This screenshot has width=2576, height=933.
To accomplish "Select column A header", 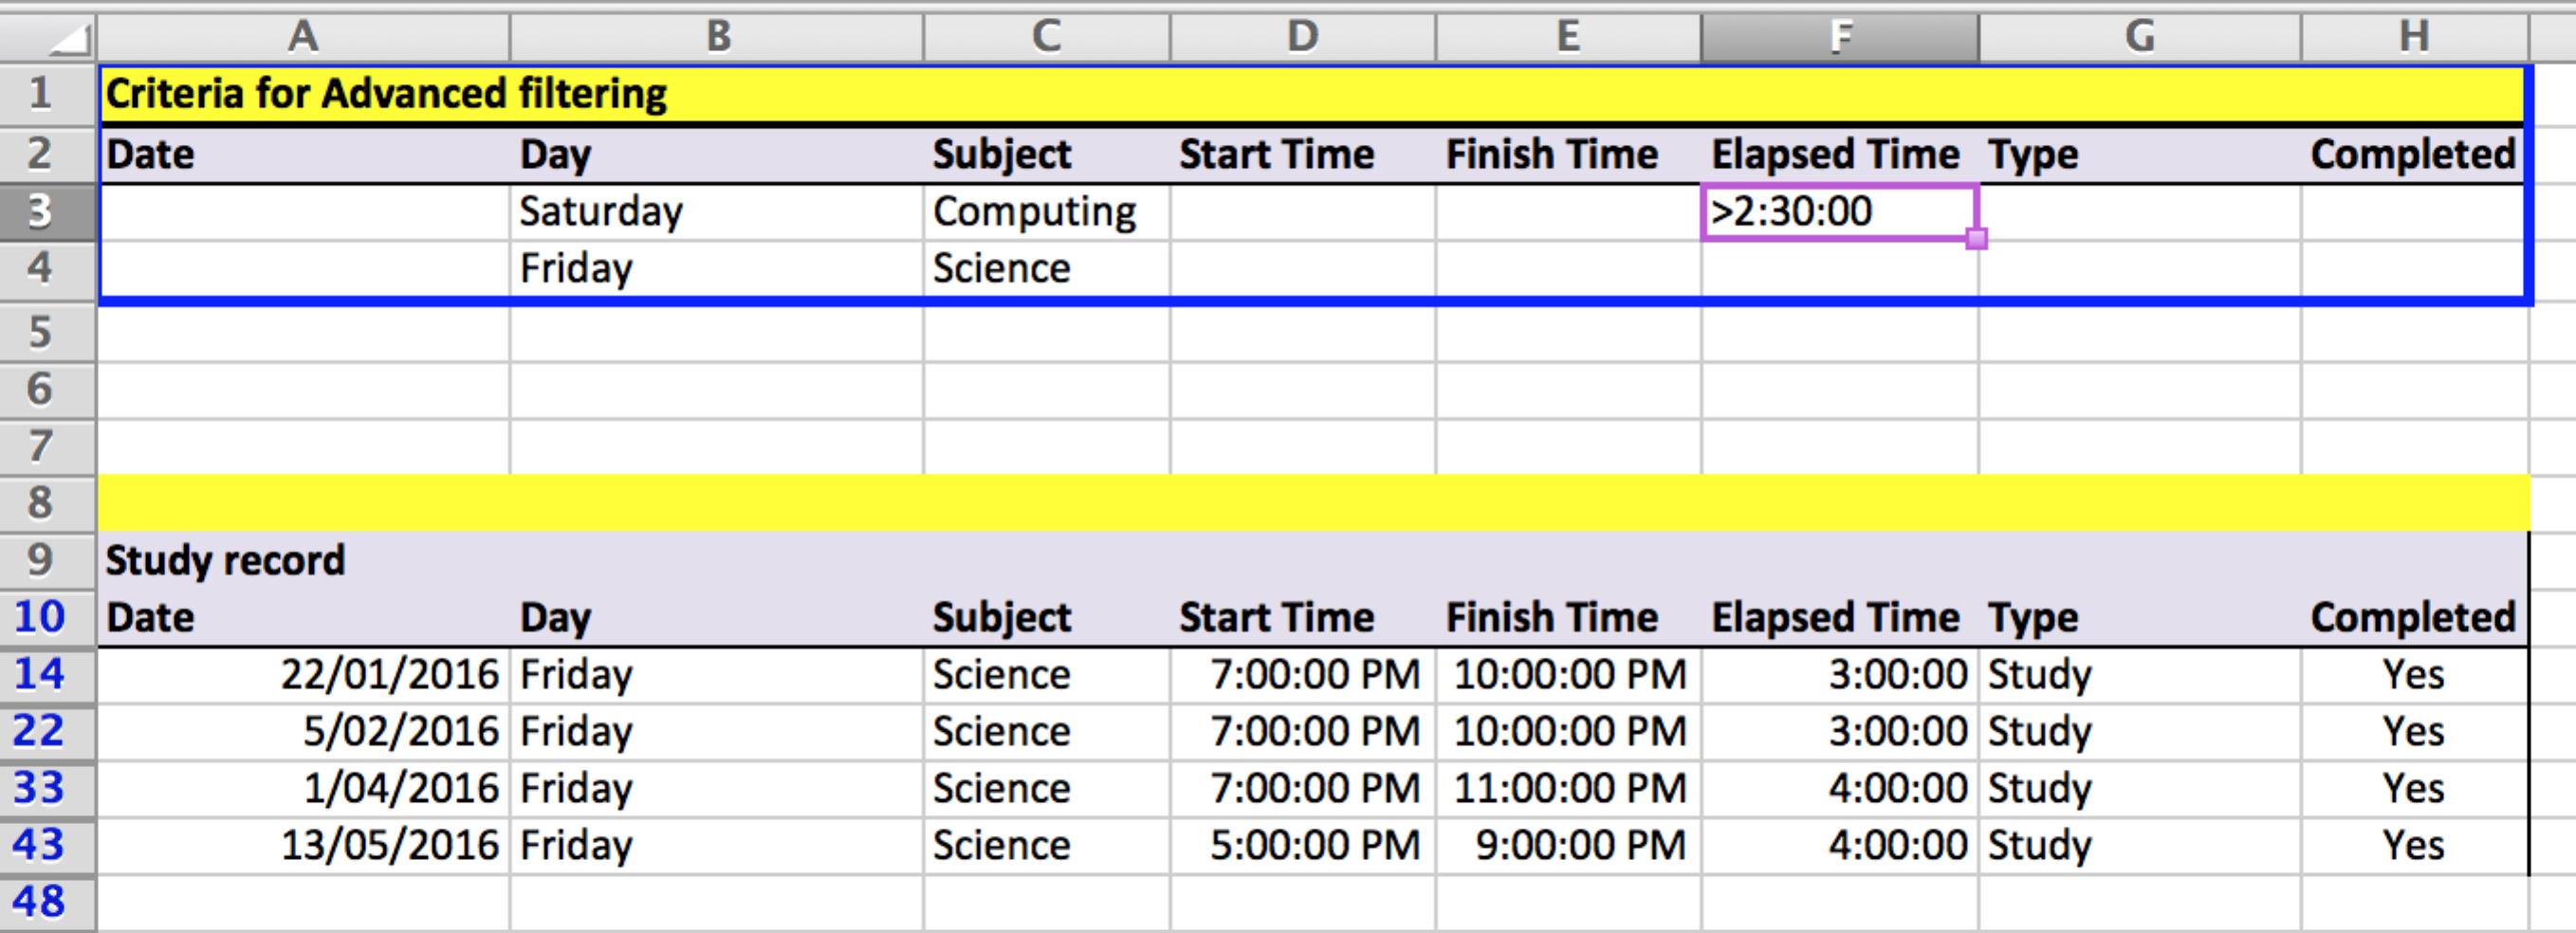I will (x=300, y=36).
